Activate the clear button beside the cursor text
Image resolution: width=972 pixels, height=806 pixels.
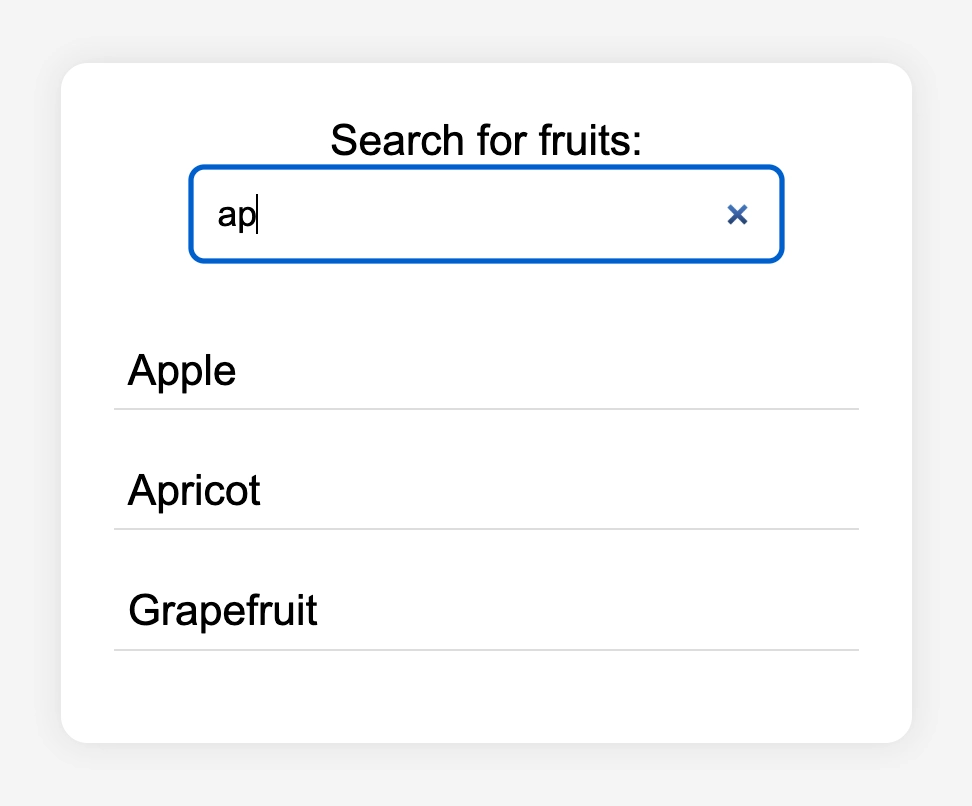point(738,214)
